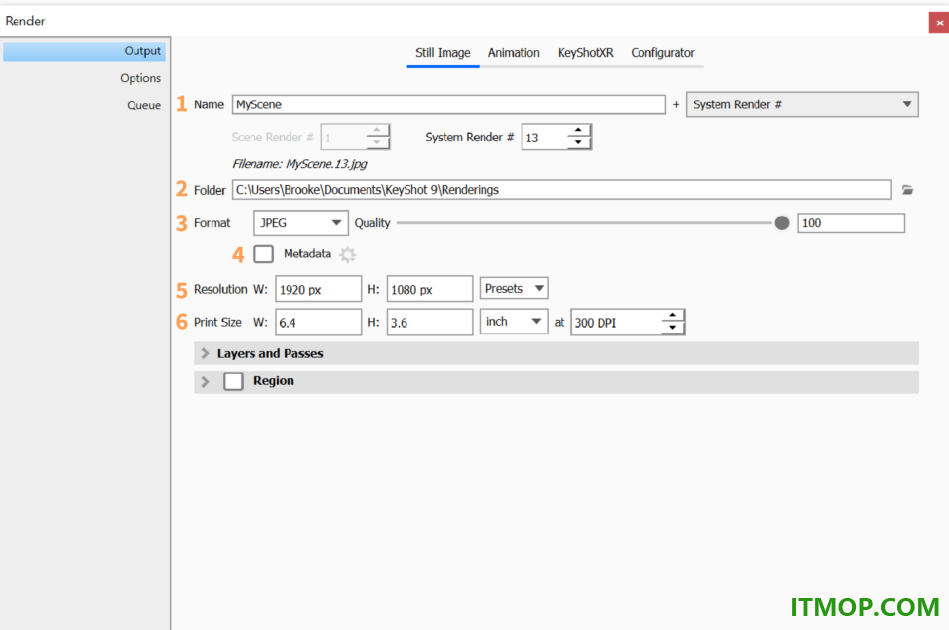Enable the Metadata checkbox

tap(263, 254)
